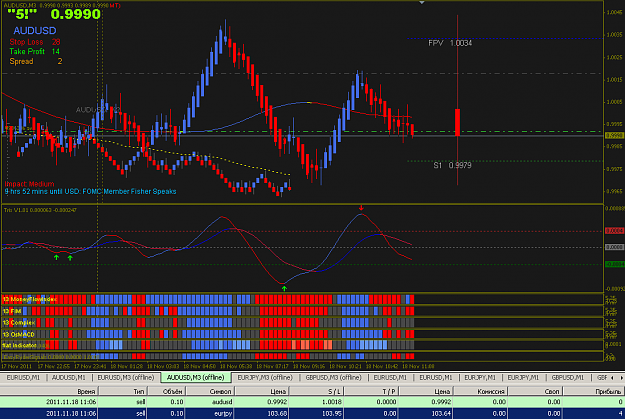
Task: Click the chart shift triangle marker at top
Action: (x=422, y=2)
